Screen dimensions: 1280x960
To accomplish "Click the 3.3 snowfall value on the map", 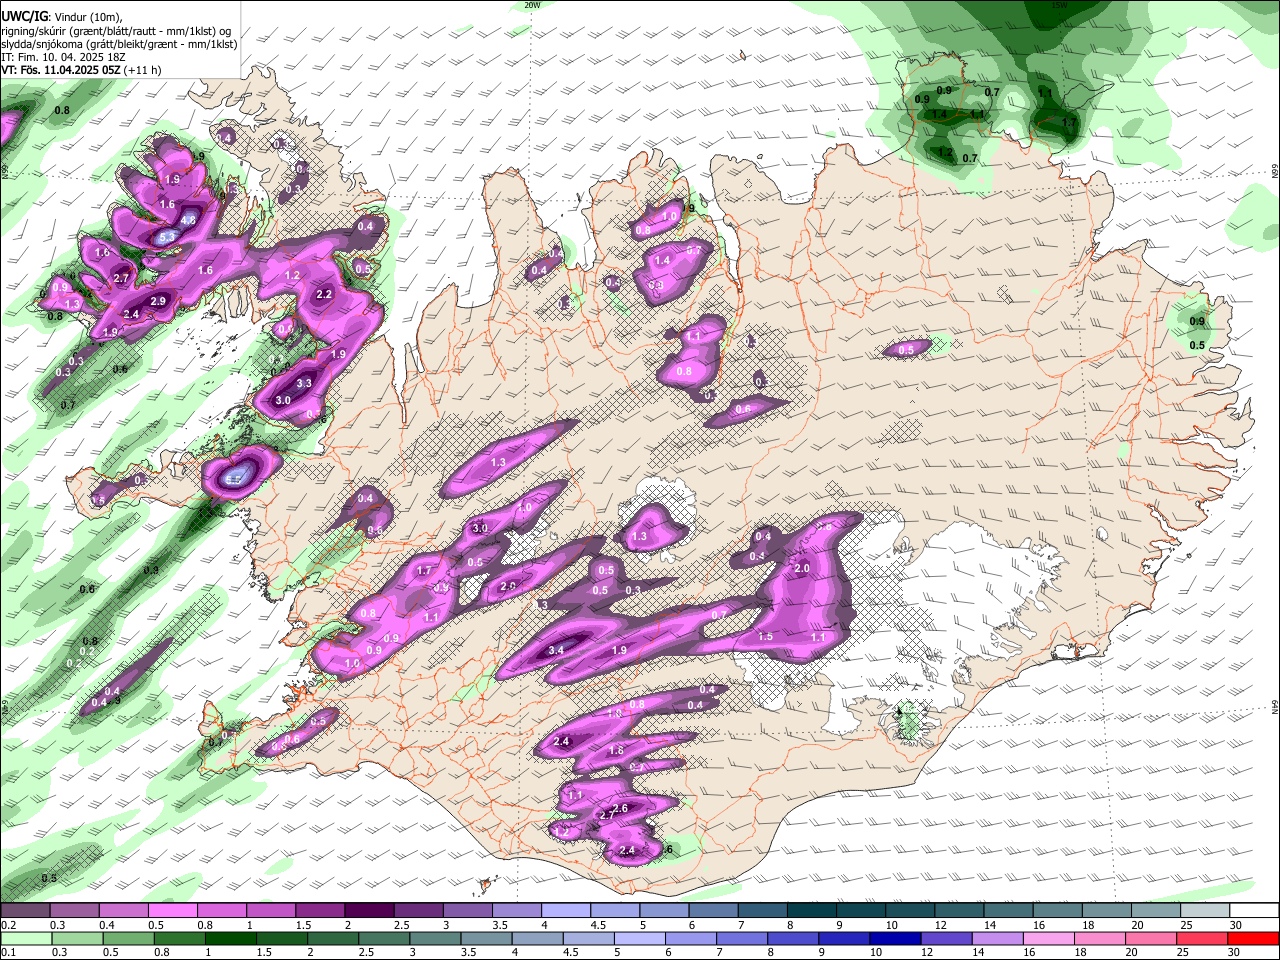I will [x=305, y=383].
